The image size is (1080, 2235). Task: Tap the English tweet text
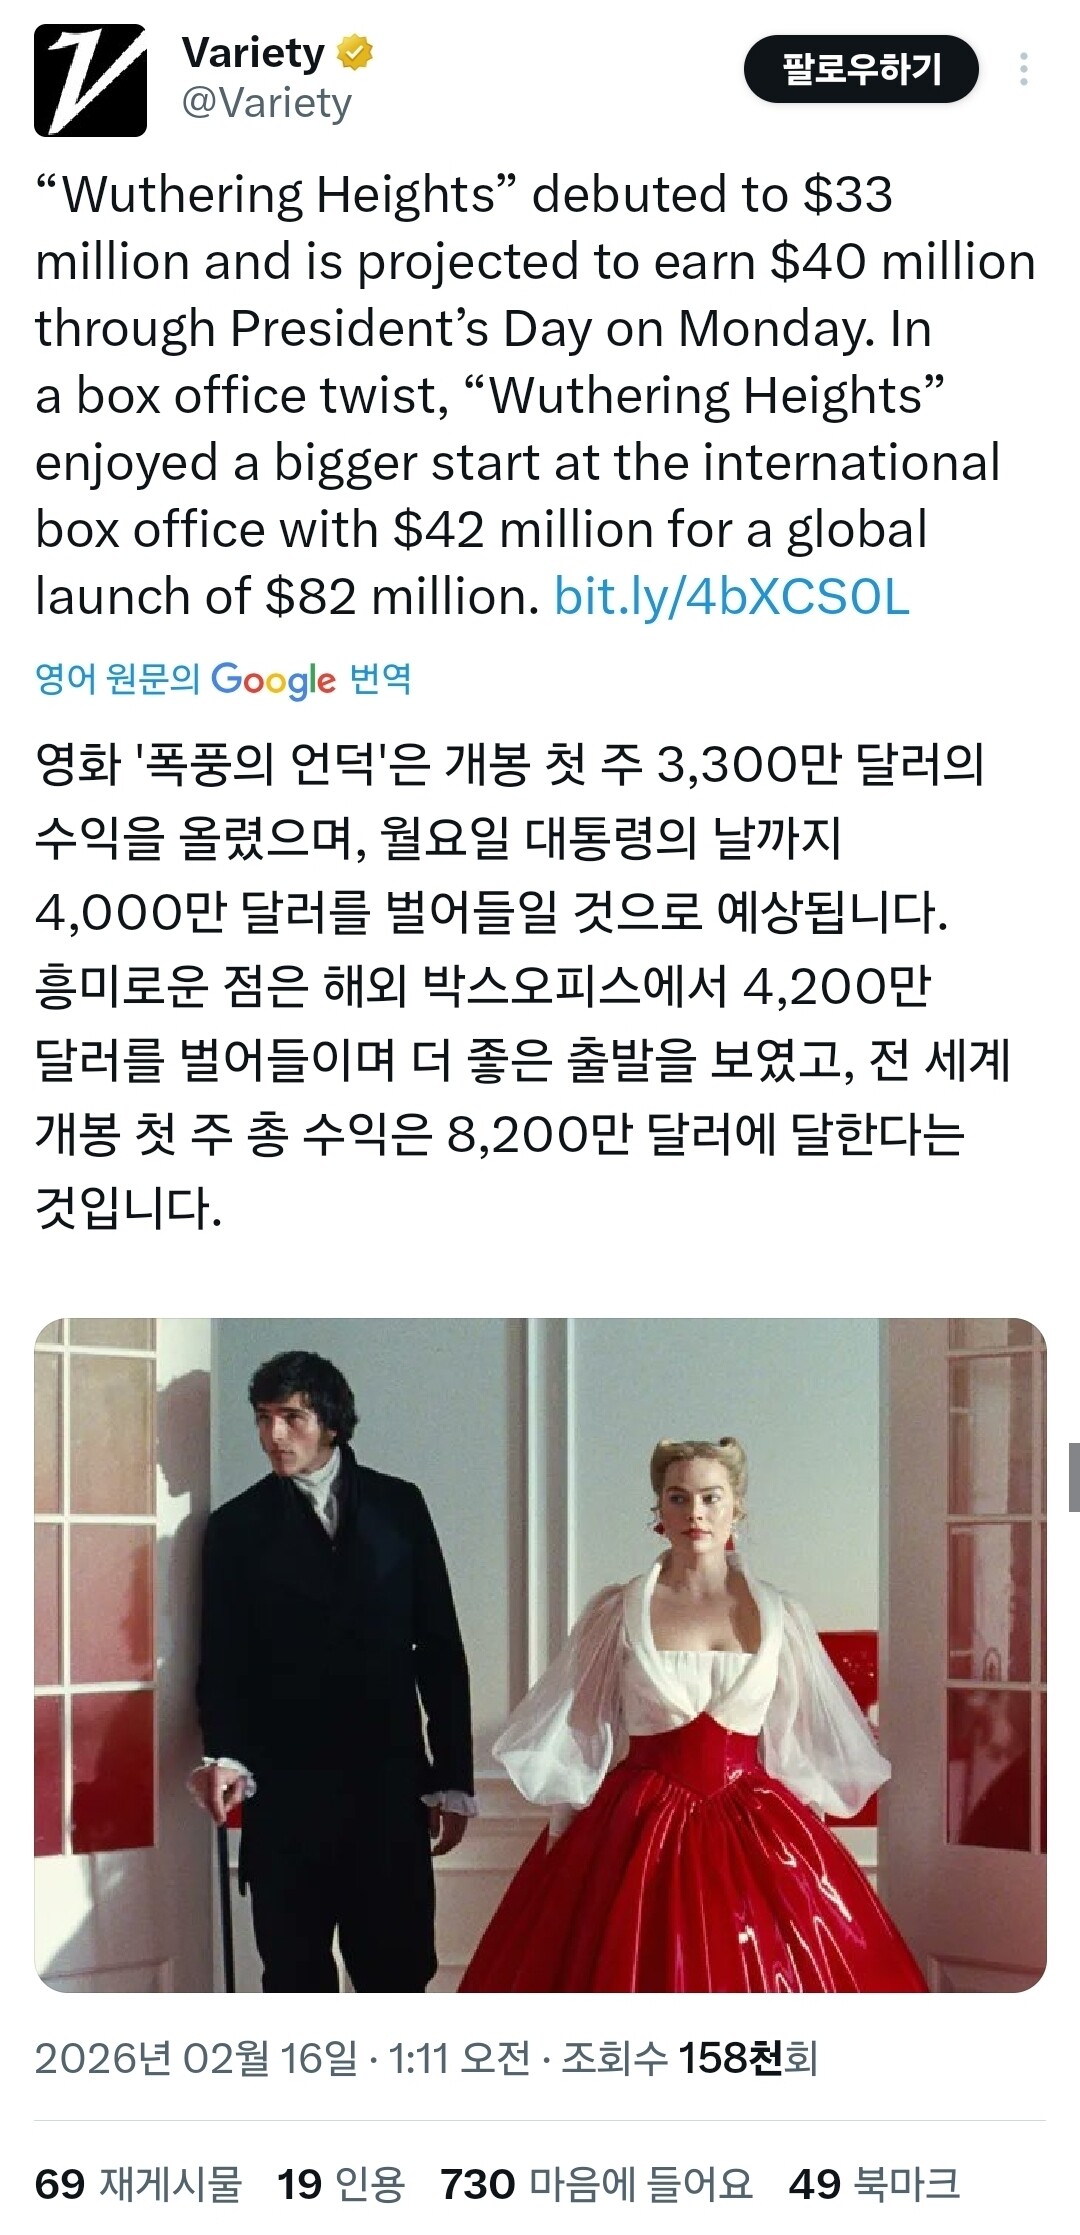535,395
